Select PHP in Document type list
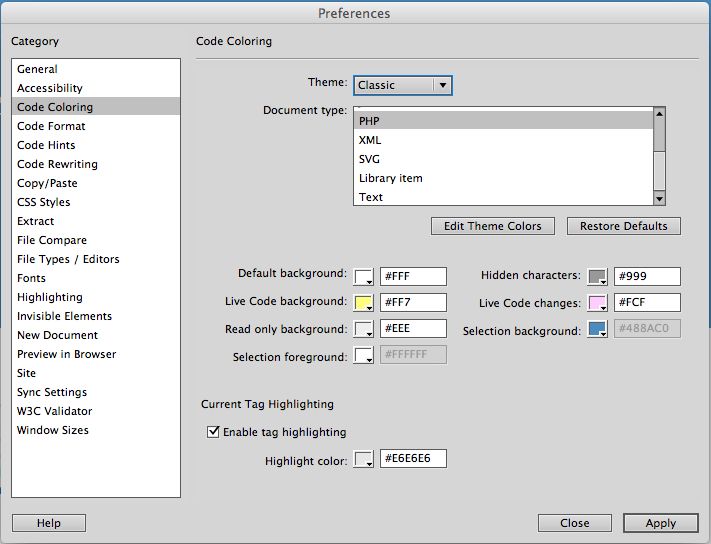This screenshot has width=711, height=544. point(503,121)
